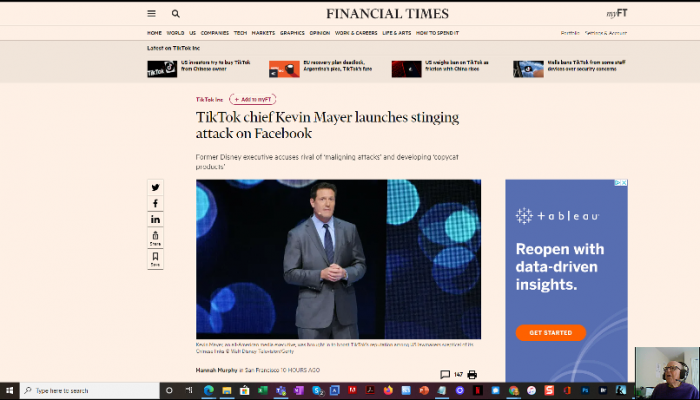Click the 'Latest on TikTok Inc' heading
This screenshot has width=700, height=400.
[174, 48]
